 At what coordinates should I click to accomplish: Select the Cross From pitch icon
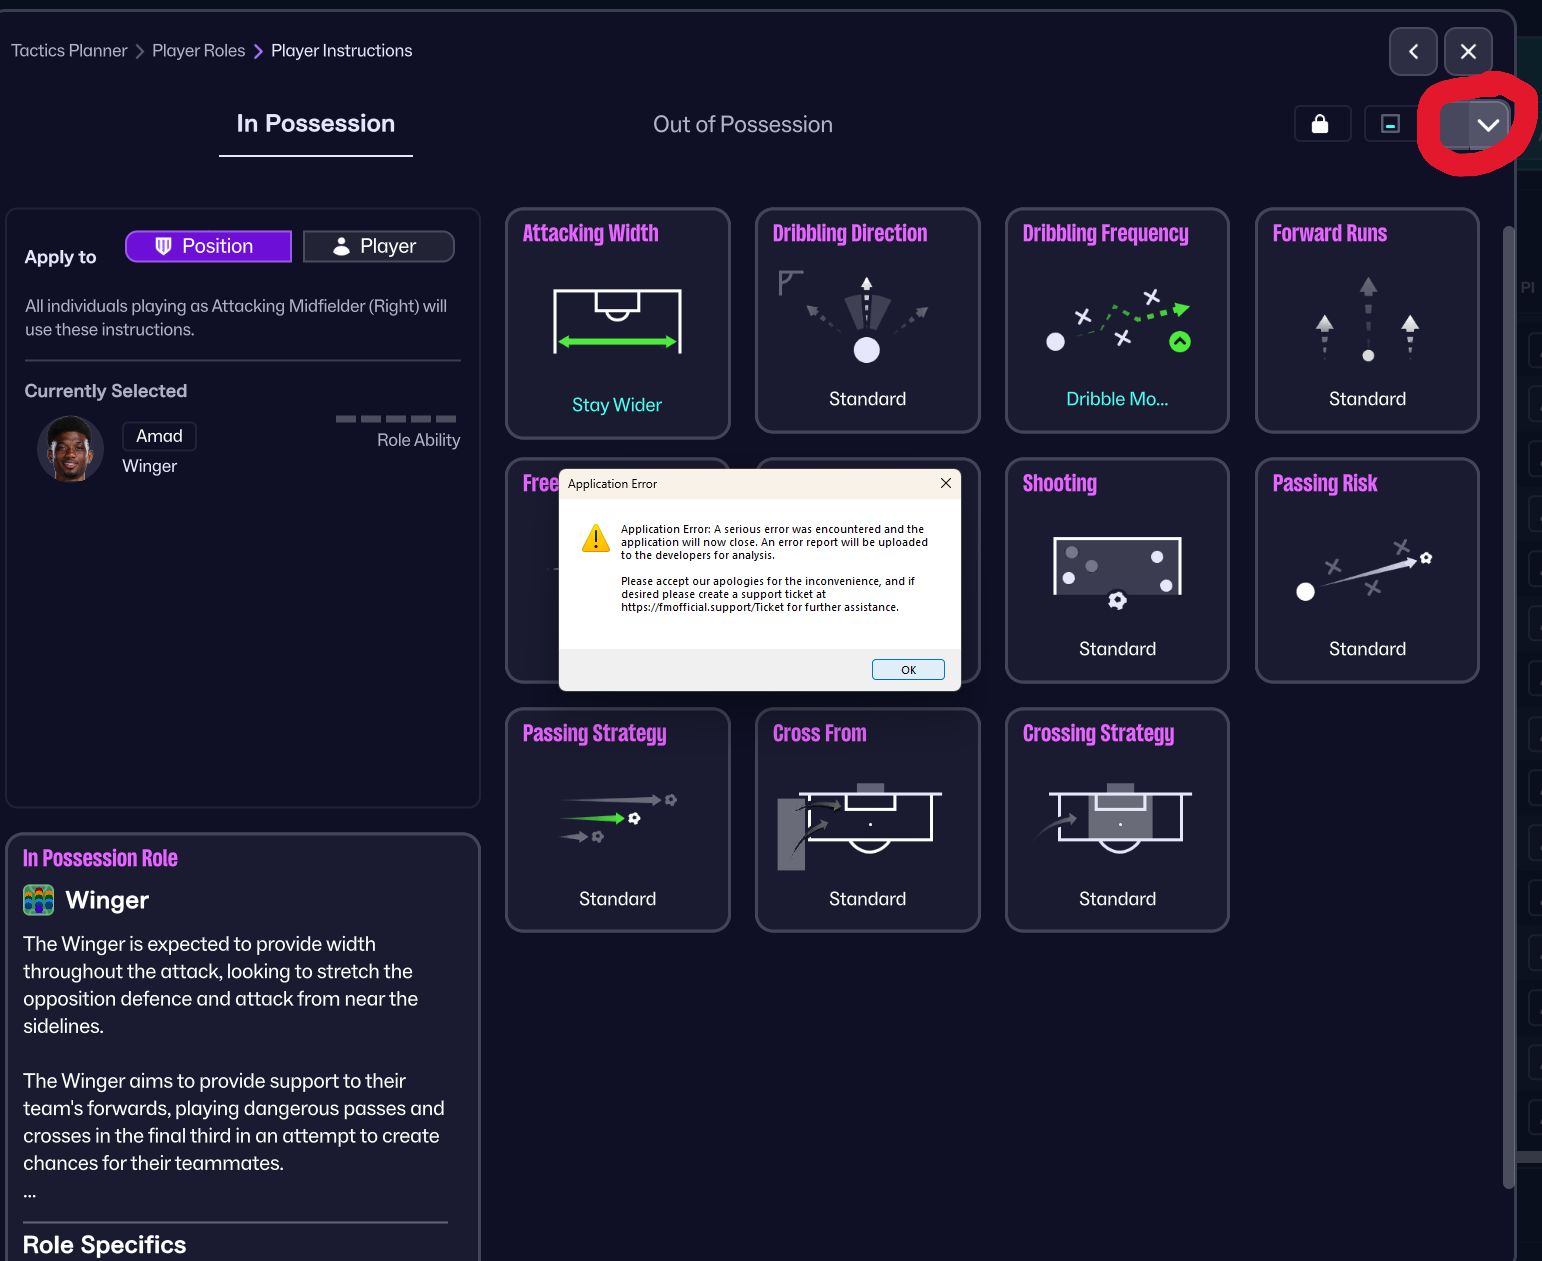[859, 825]
